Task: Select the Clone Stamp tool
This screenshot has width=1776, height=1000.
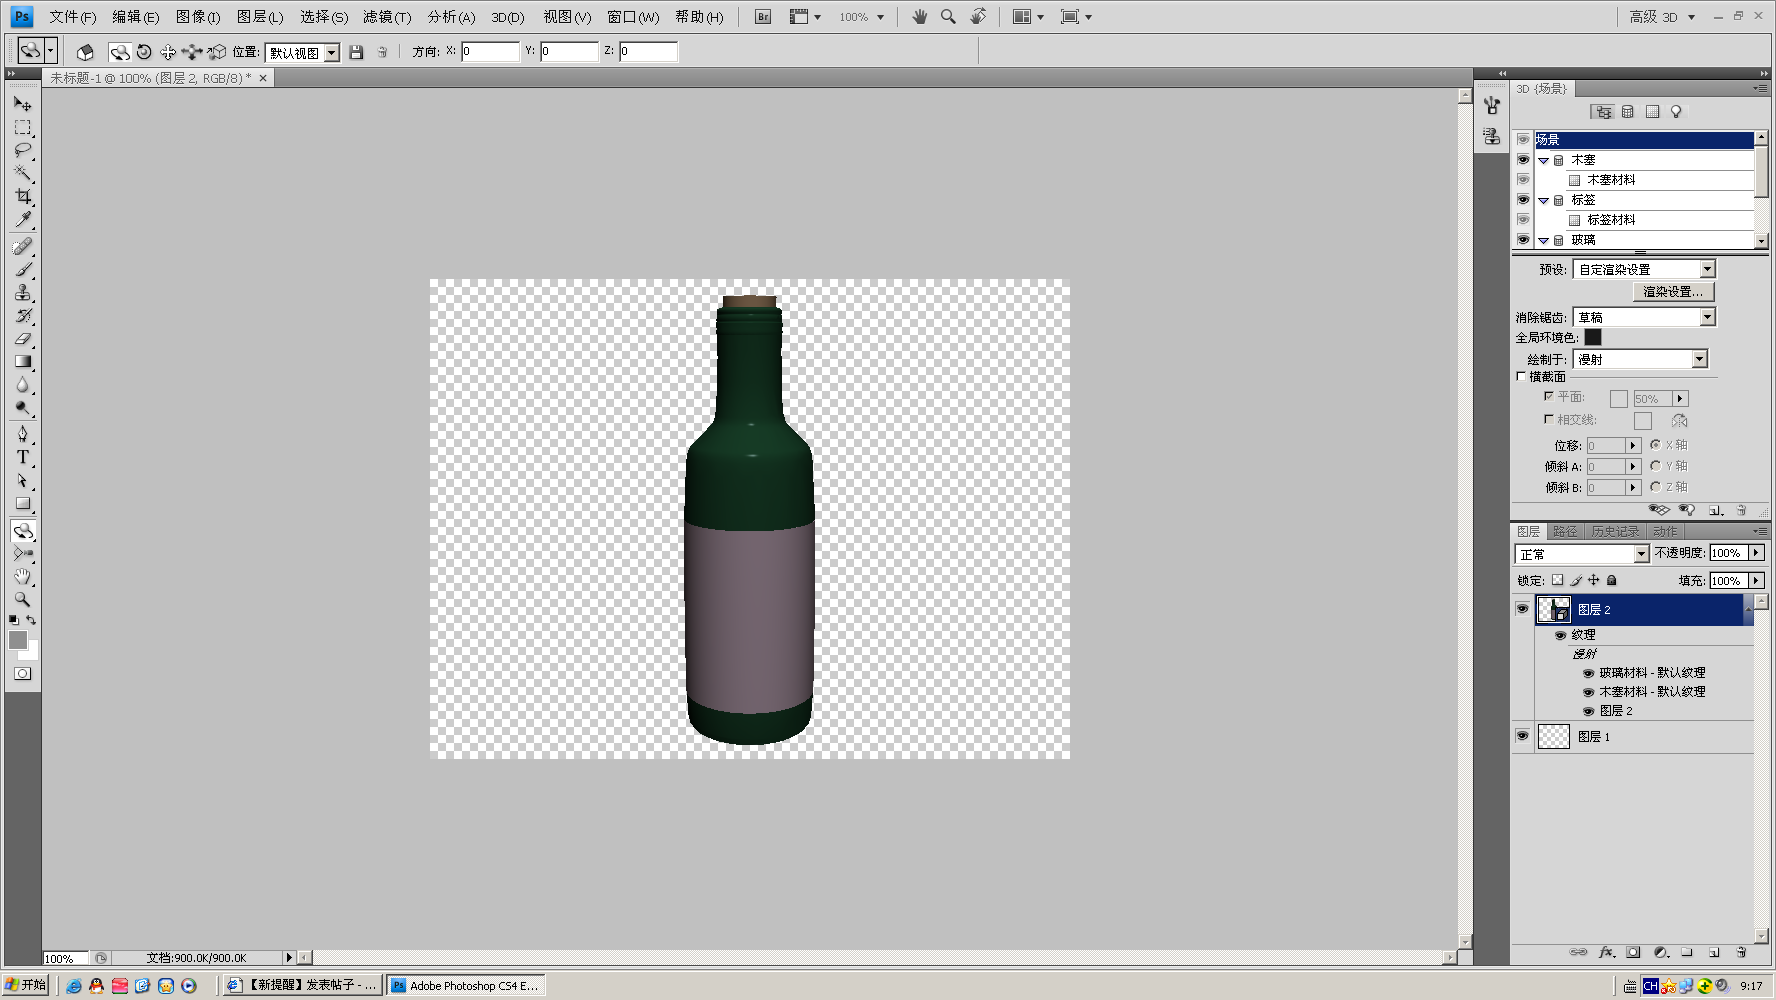Action: coord(23,292)
